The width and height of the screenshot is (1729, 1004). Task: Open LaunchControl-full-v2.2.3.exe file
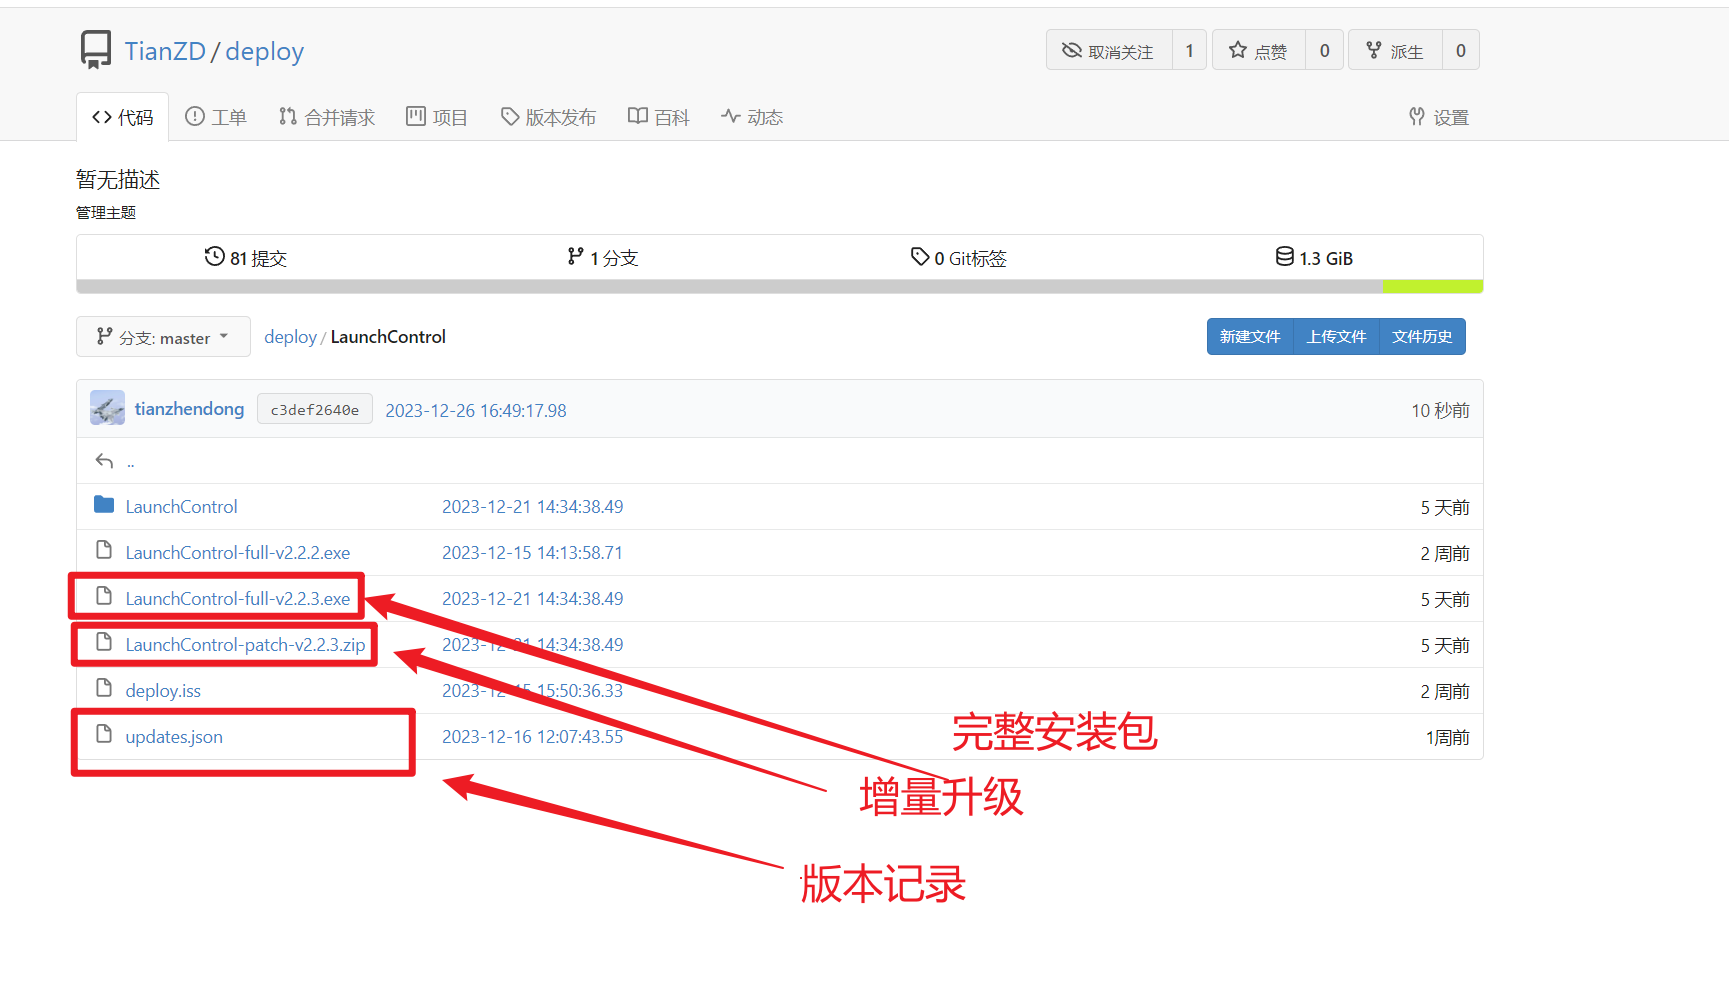pyautogui.click(x=238, y=599)
